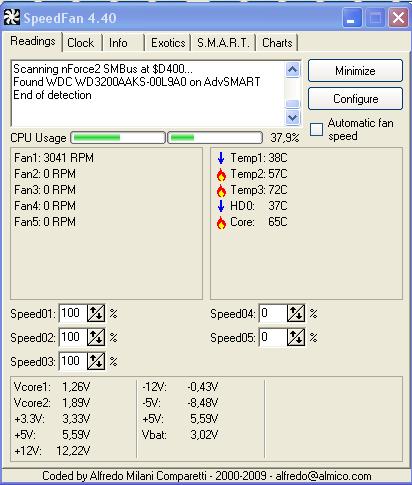
Task: Open the S.M.A.R.T. tab
Action: coord(223,43)
